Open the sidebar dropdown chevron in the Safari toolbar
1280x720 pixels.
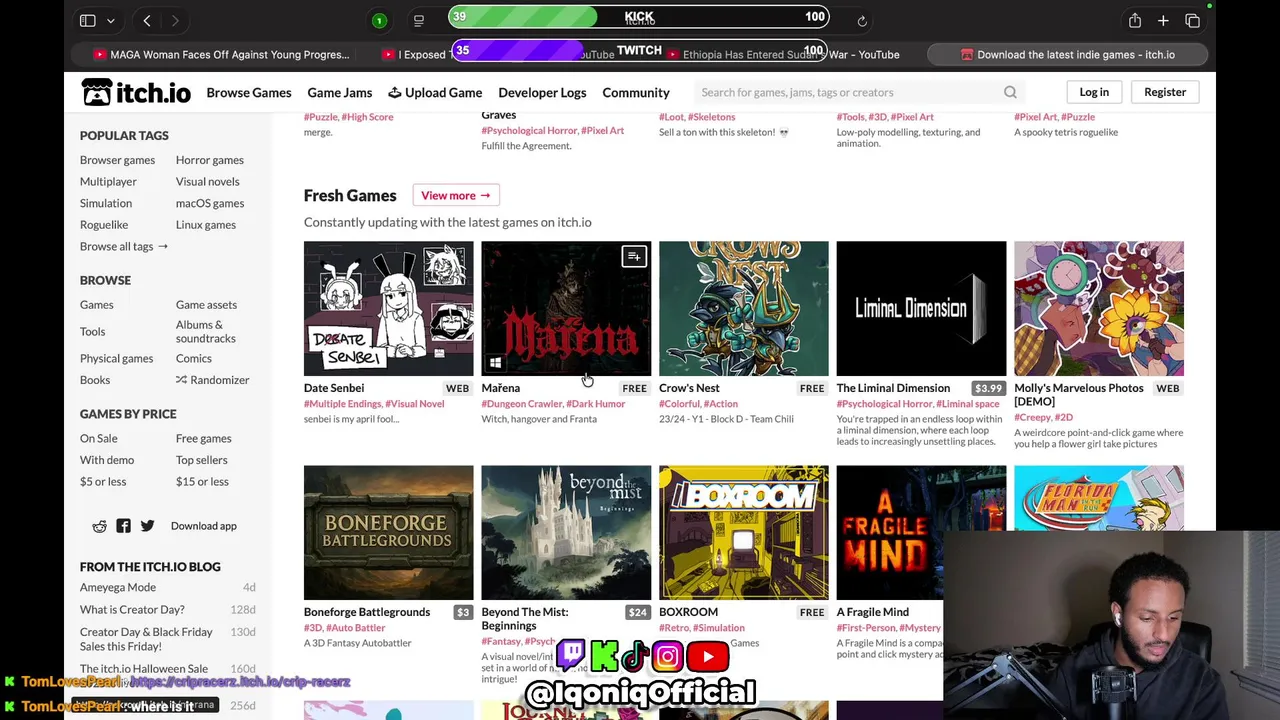pos(111,20)
